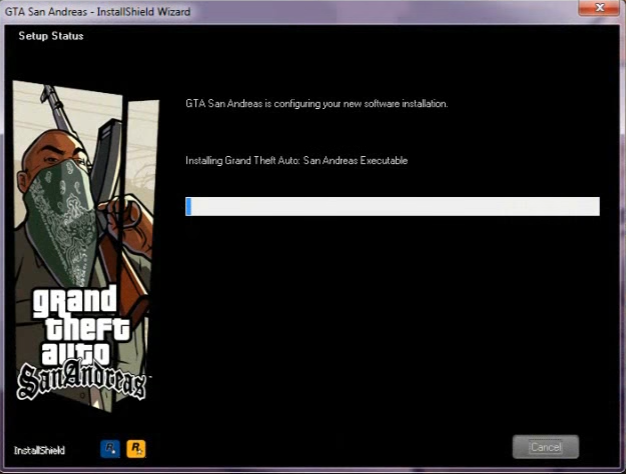Viewport: 626px width, 474px height.
Task: Click the word 'grand' in the game logo
Action: pyautogui.click(x=75, y=301)
